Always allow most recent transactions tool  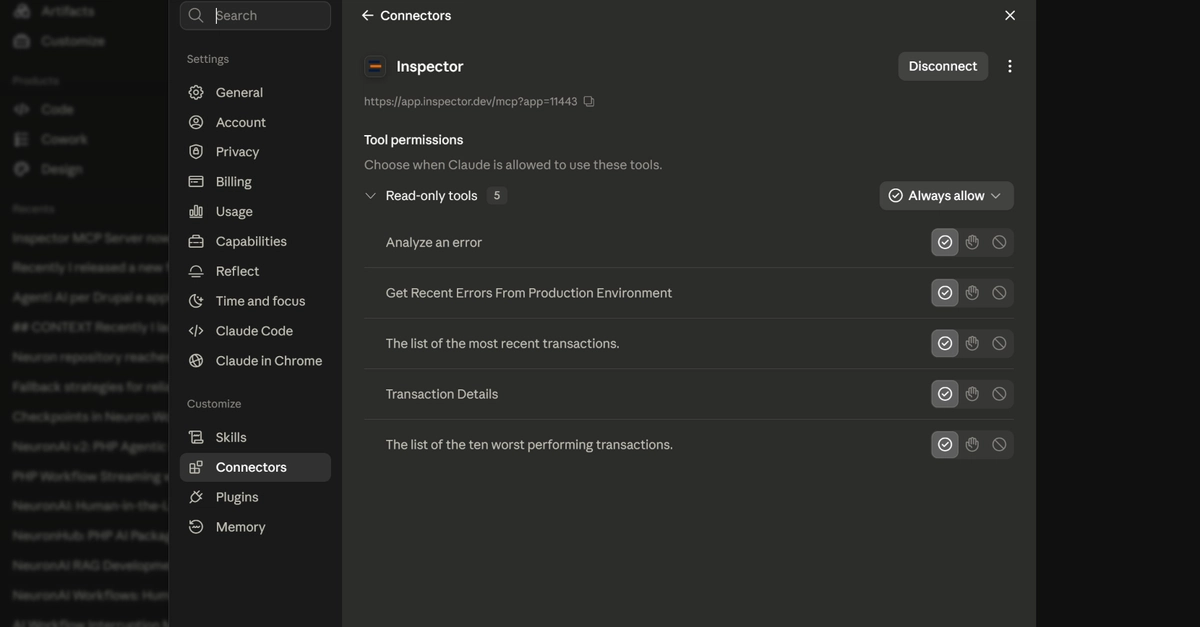click(945, 343)
